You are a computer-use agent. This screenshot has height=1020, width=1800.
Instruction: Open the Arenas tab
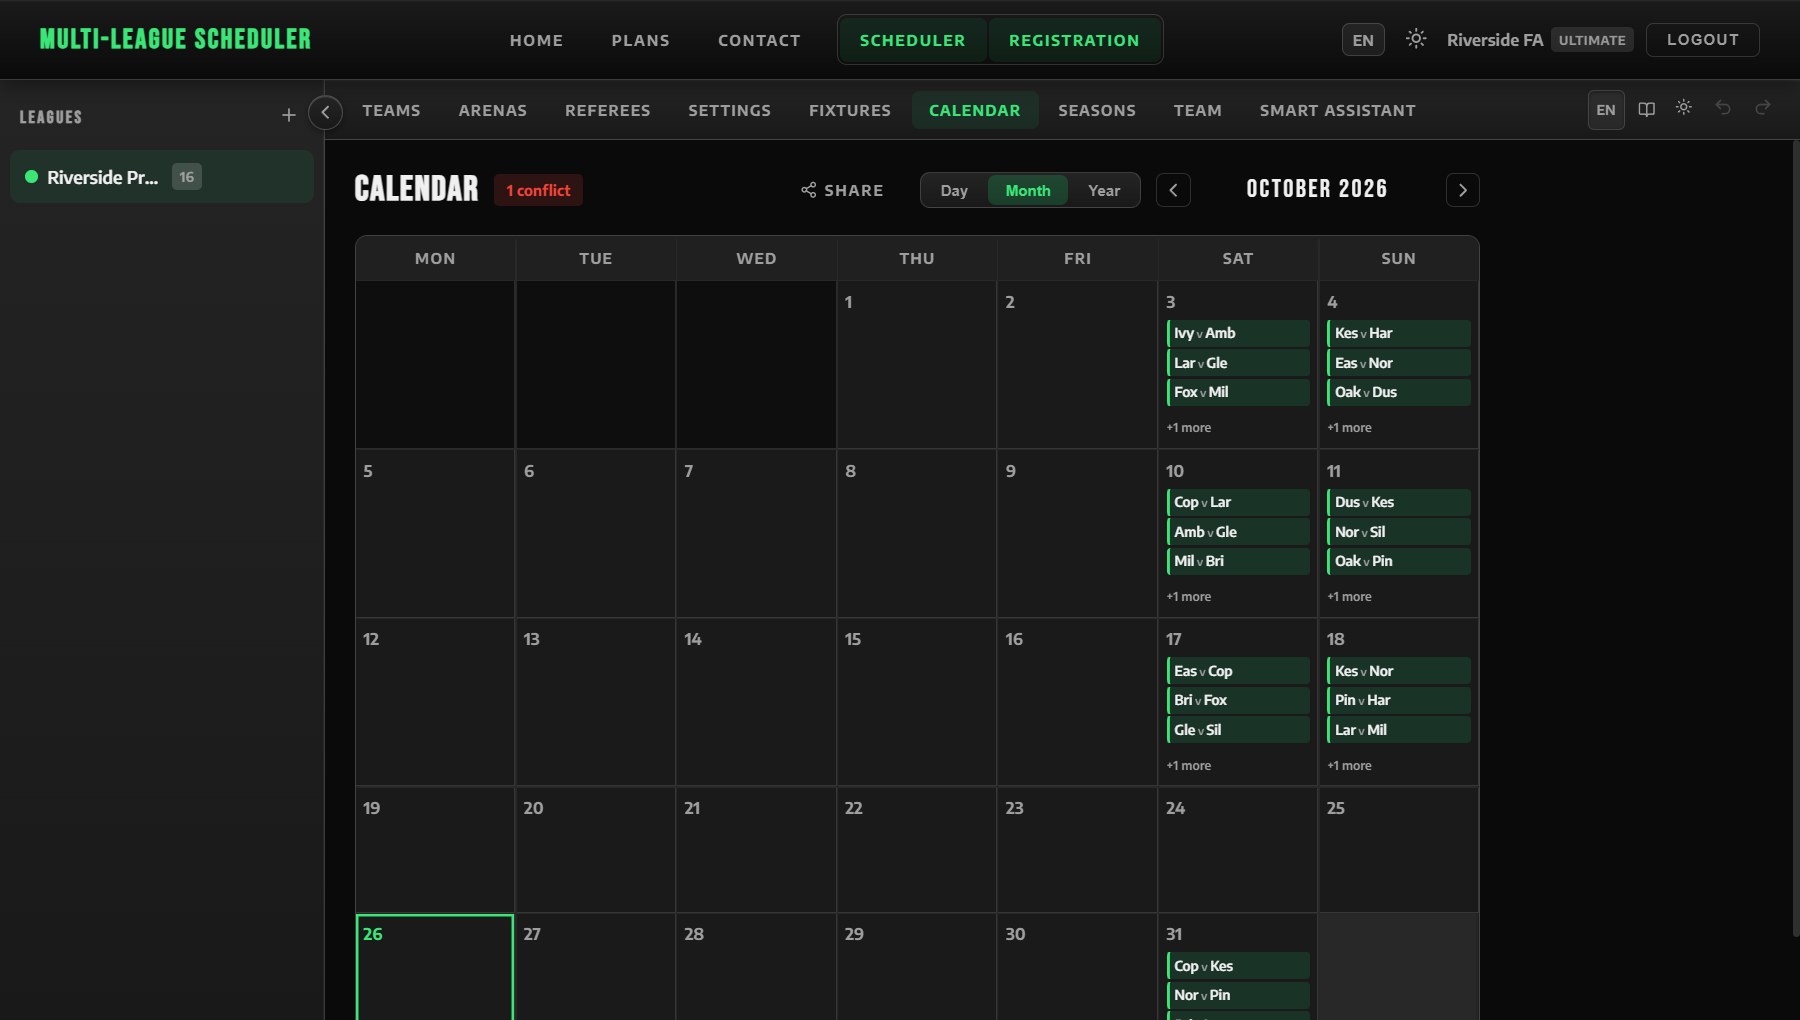point(493,110)
